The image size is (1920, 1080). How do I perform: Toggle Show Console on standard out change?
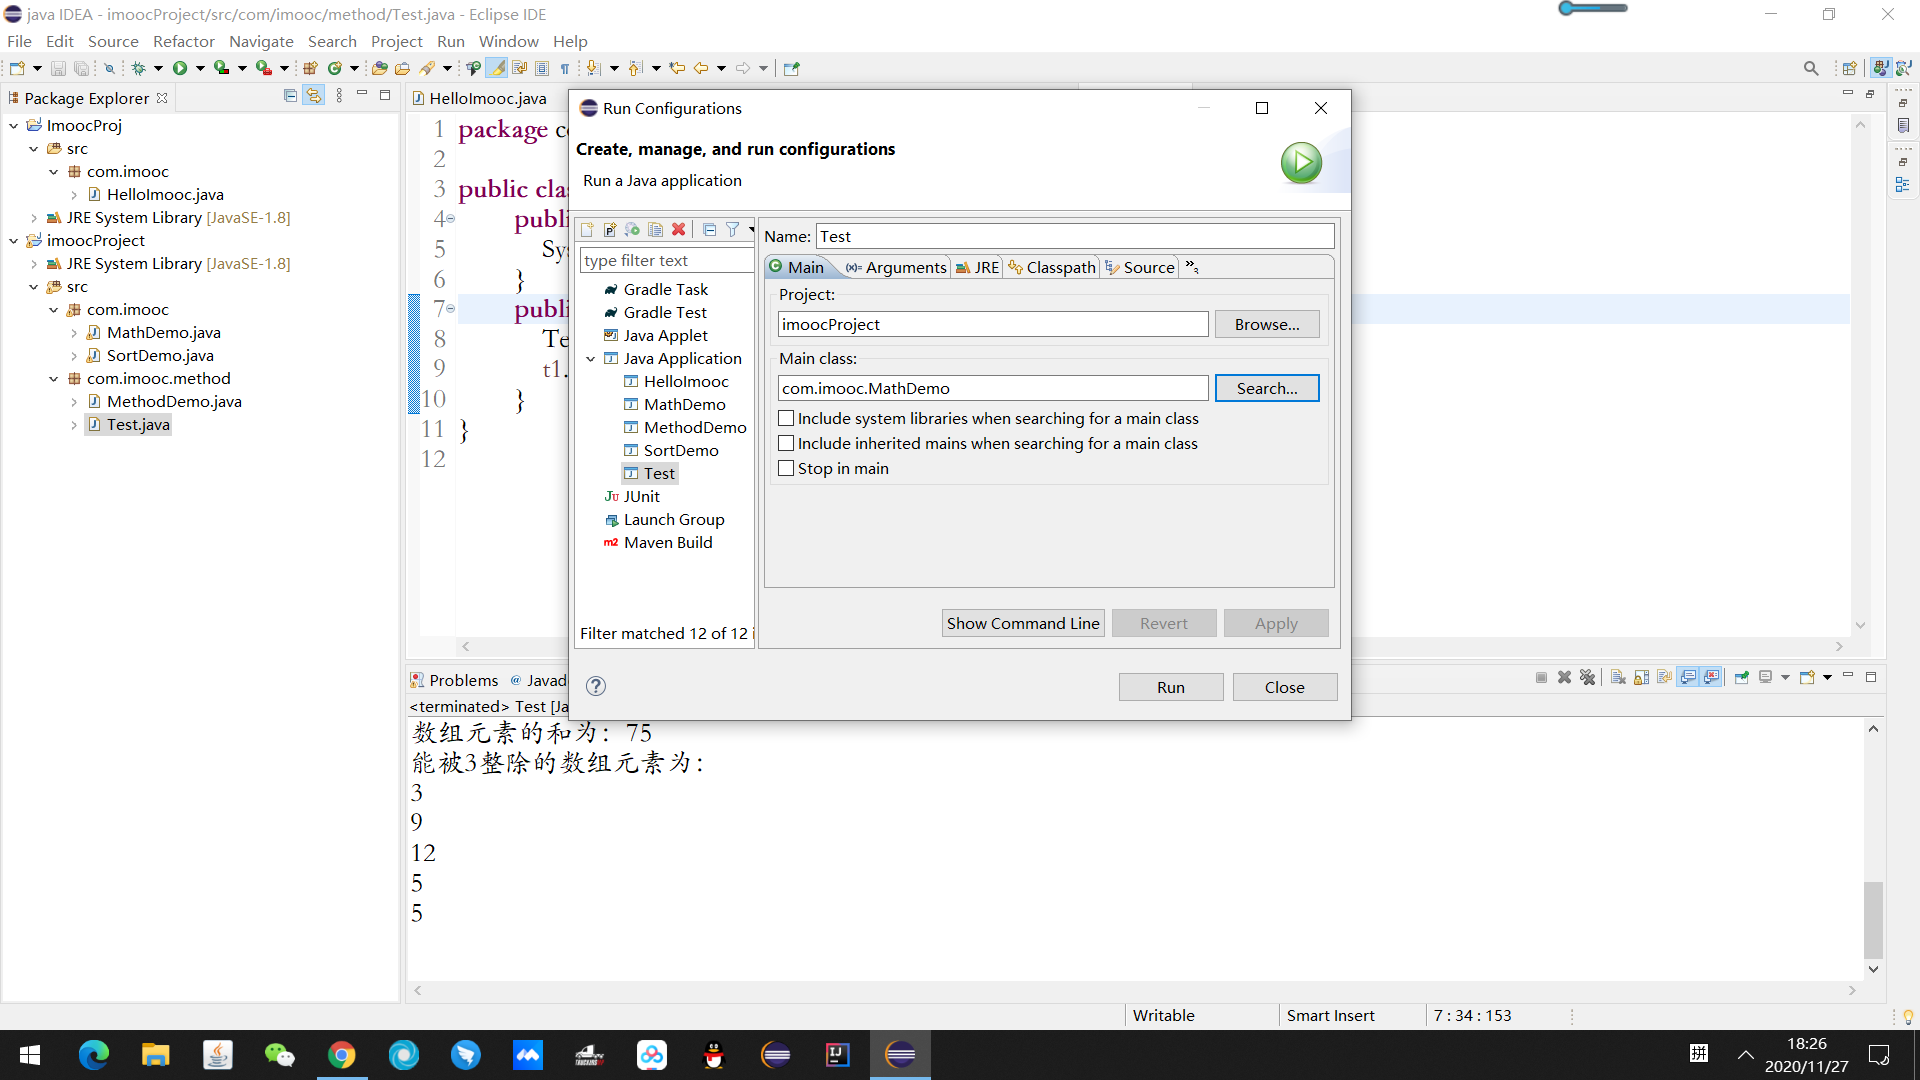[1688, 677]
